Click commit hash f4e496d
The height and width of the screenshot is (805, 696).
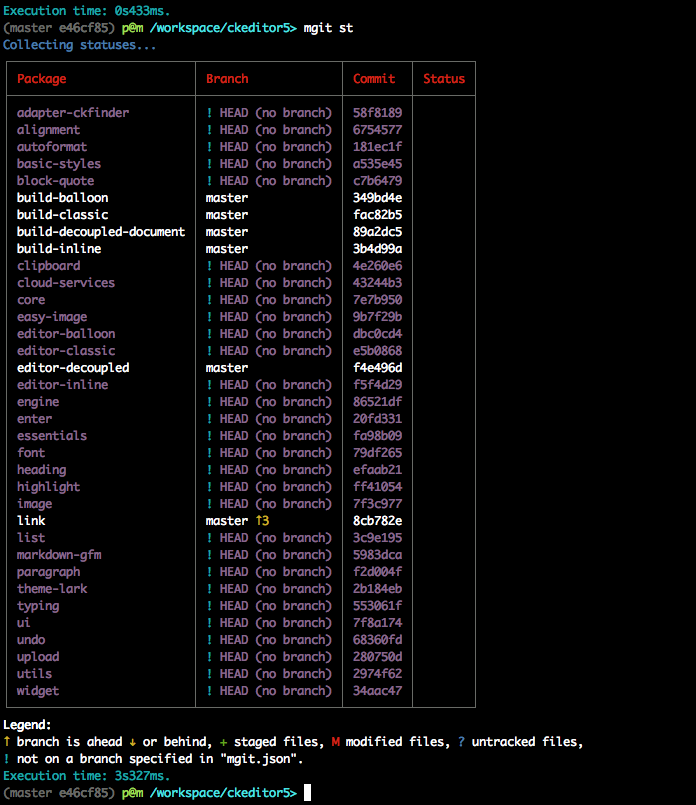click(x=377, y=368)
